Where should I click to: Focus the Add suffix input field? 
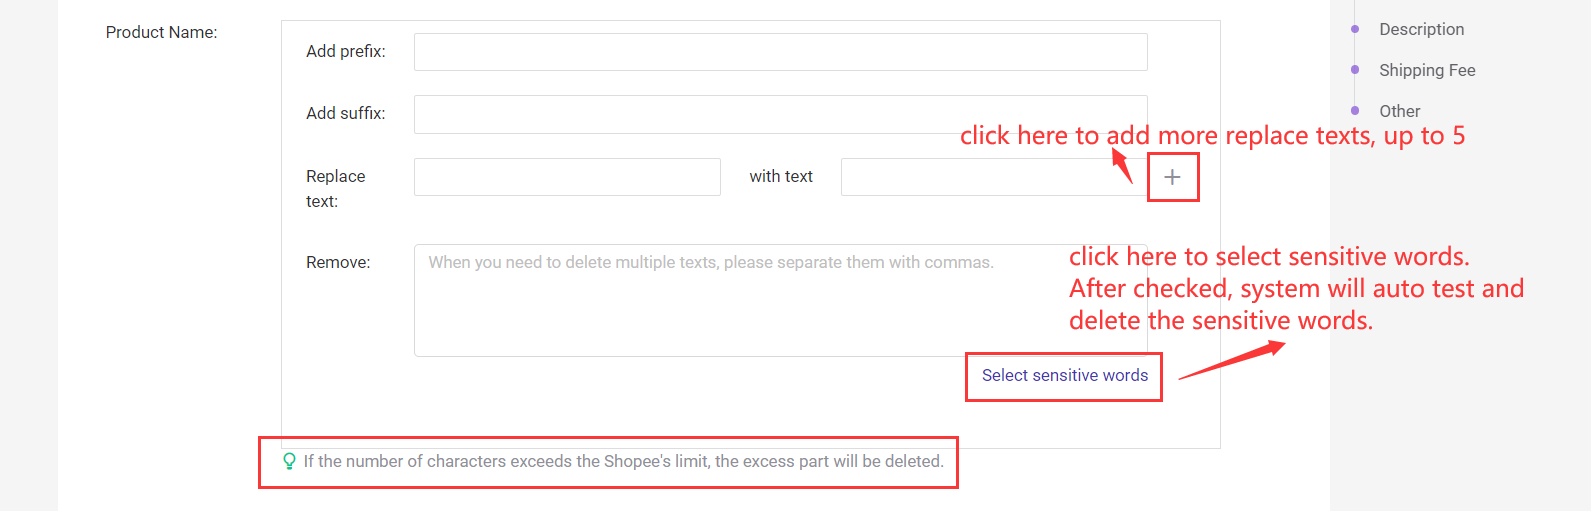pyautogui.click(x=780, y=114)
